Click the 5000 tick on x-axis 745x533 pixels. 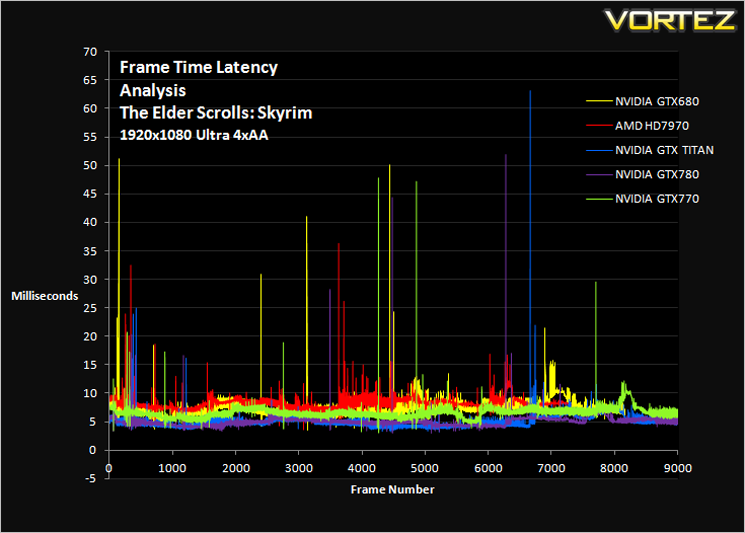[424, 468]
